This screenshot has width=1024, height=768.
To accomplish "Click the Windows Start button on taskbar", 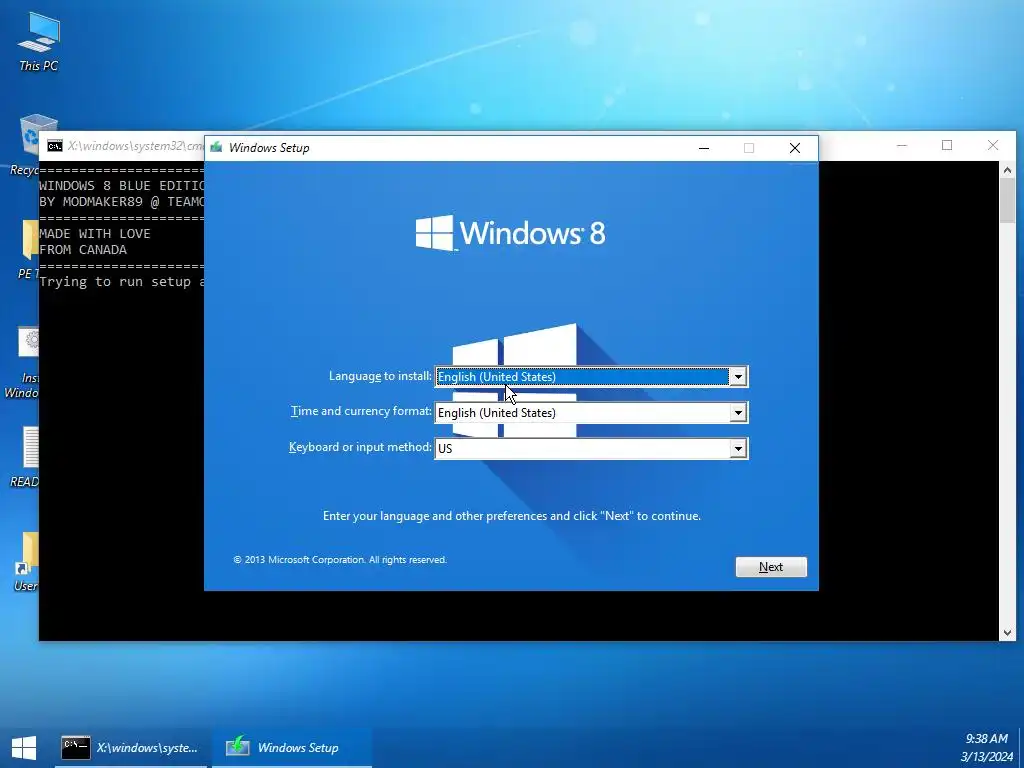I will click(x=24, y=748).
